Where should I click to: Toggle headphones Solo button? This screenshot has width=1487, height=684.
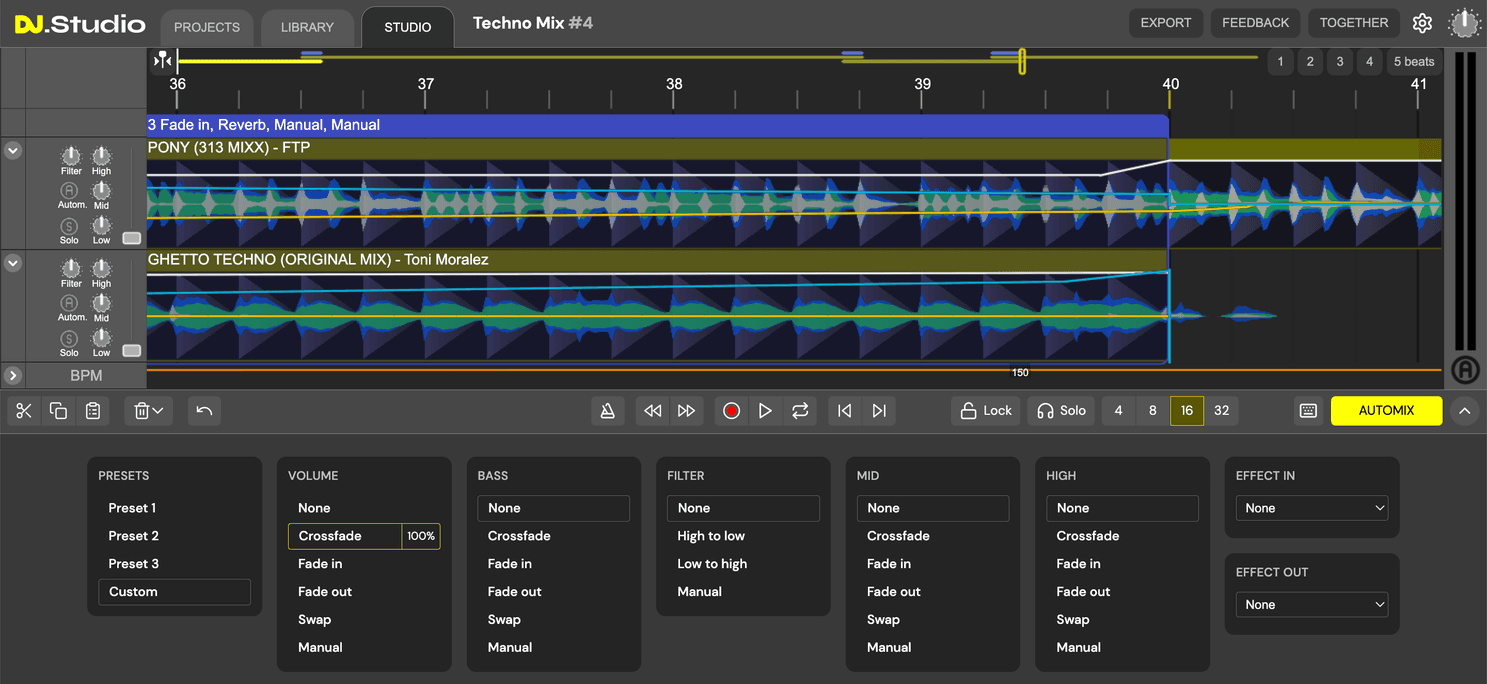[1061, 411]
